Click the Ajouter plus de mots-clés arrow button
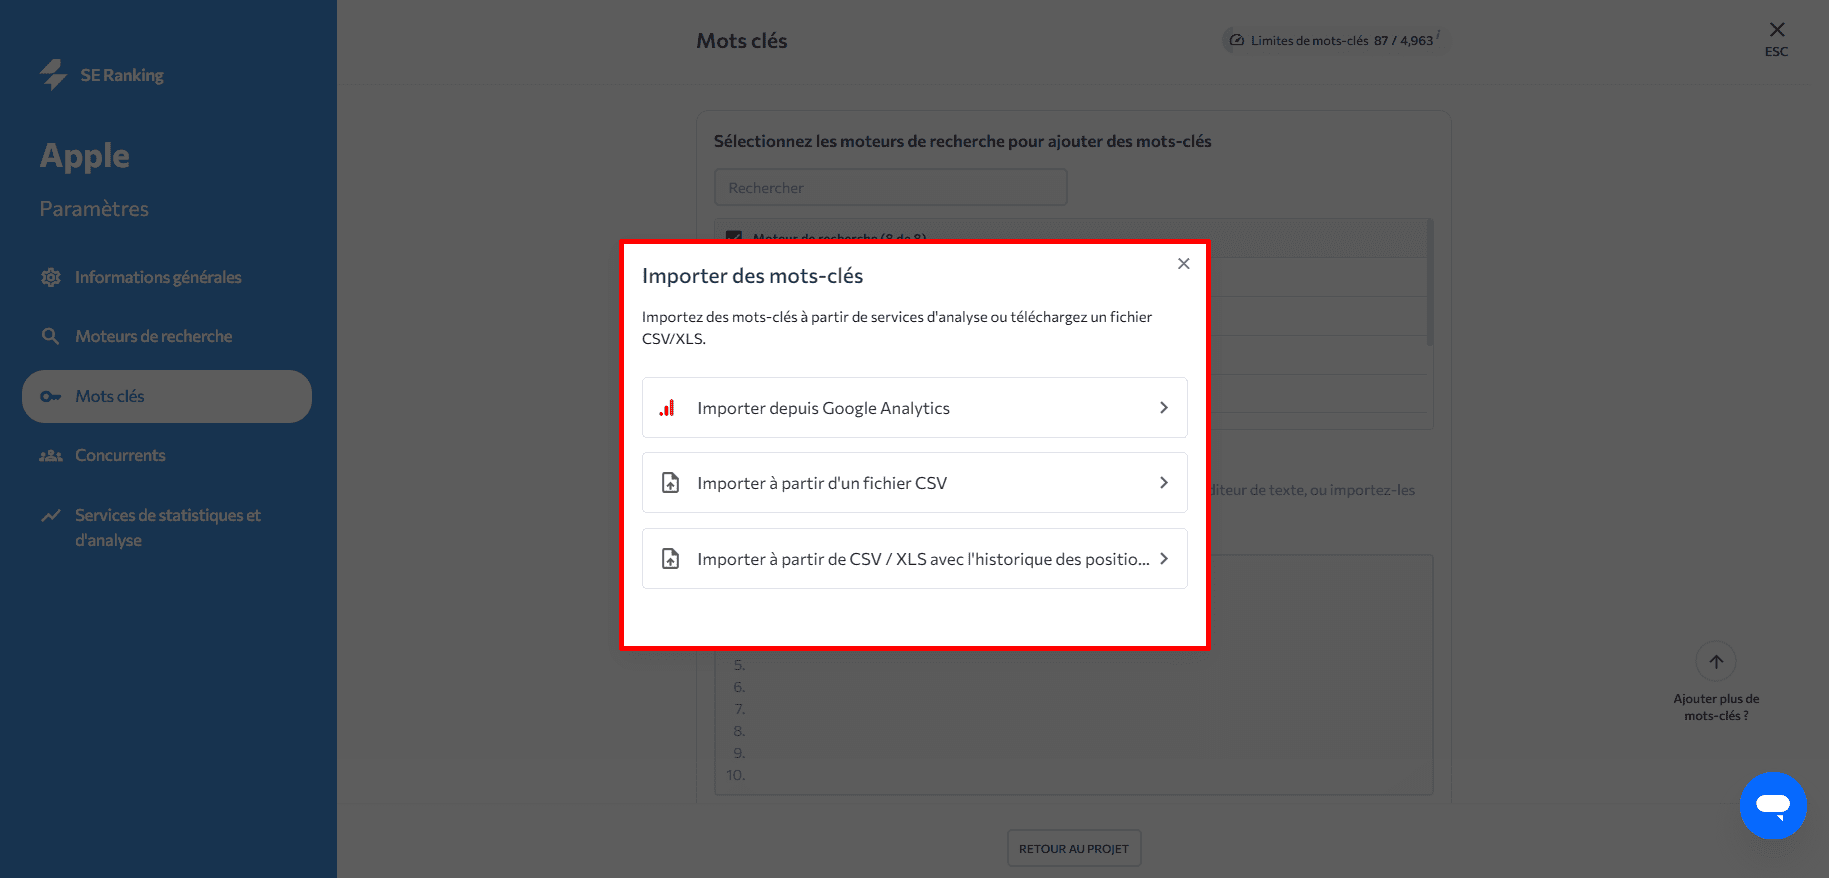 pyautogui.click(x=1716, y=662)
